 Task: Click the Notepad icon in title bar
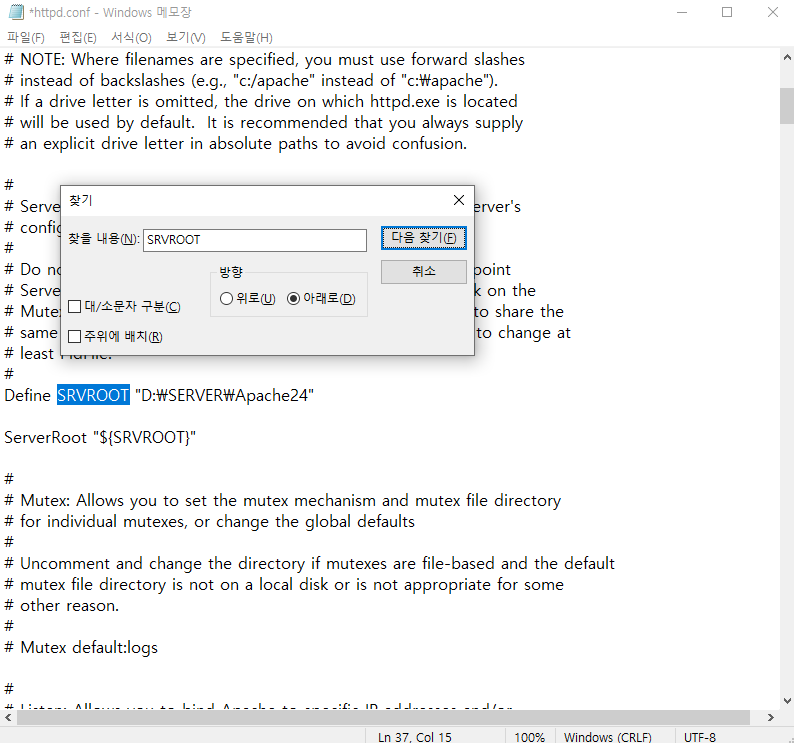(16, 12)
